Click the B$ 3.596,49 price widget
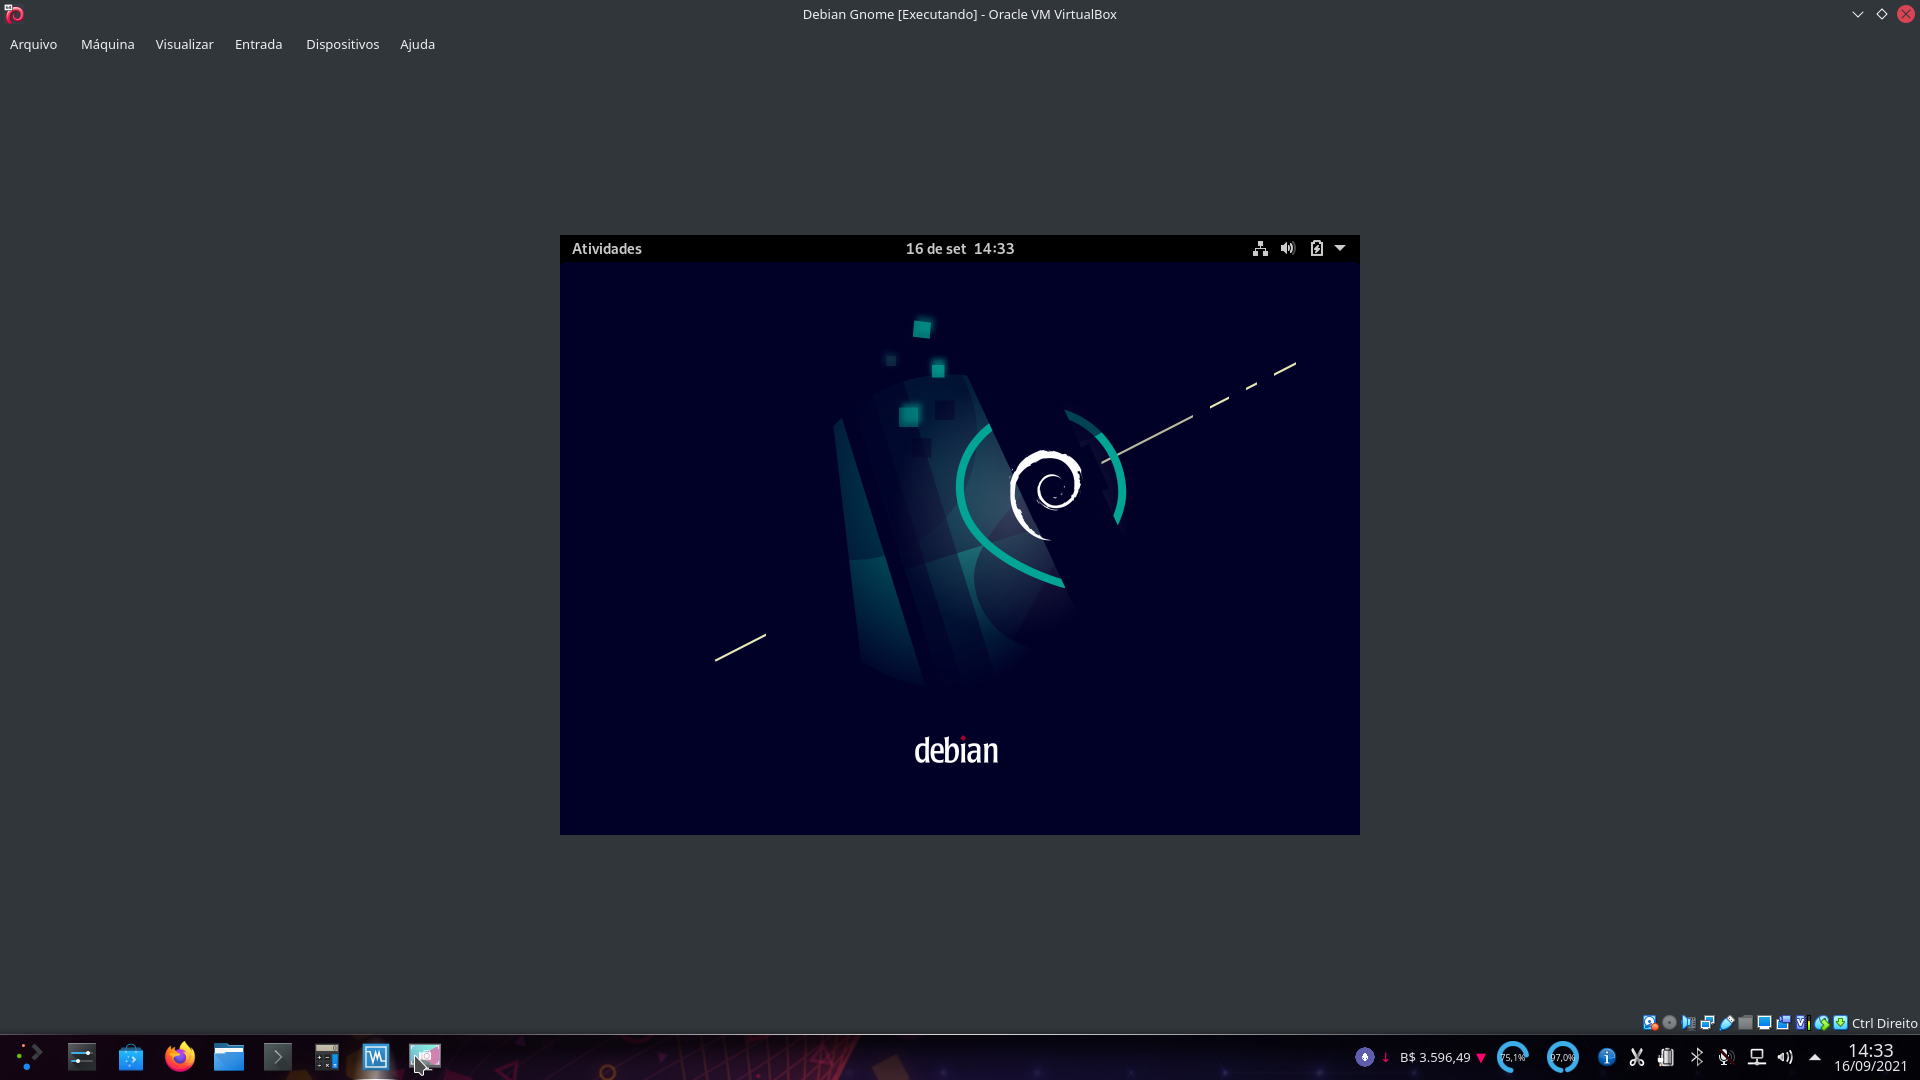 point(1435,1057)
